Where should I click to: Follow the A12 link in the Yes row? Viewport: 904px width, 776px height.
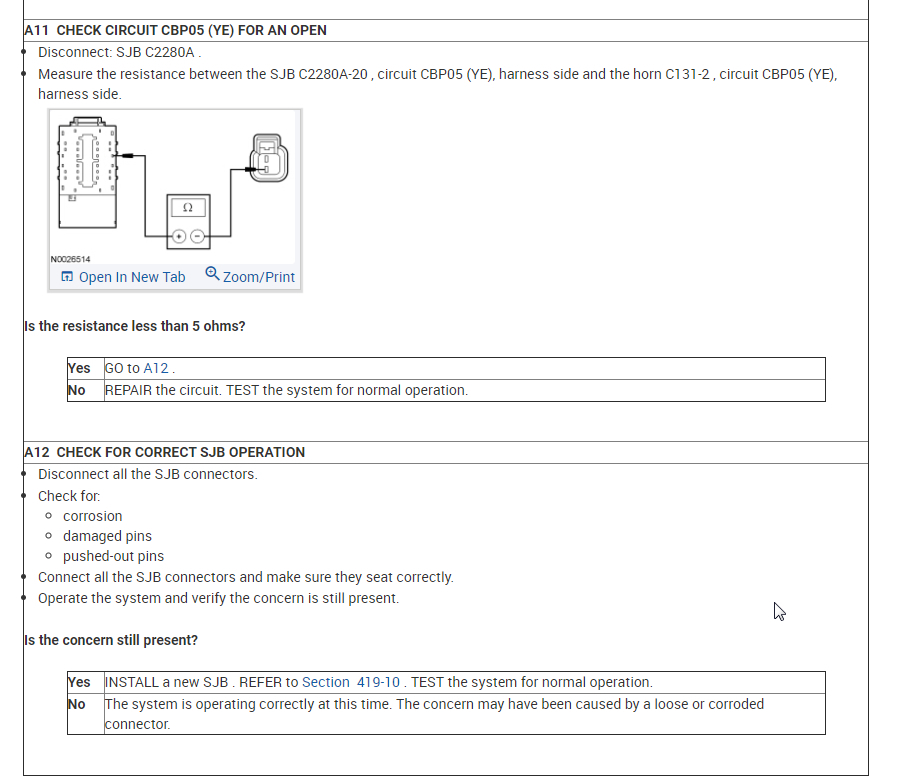click(x=158, y=368)
